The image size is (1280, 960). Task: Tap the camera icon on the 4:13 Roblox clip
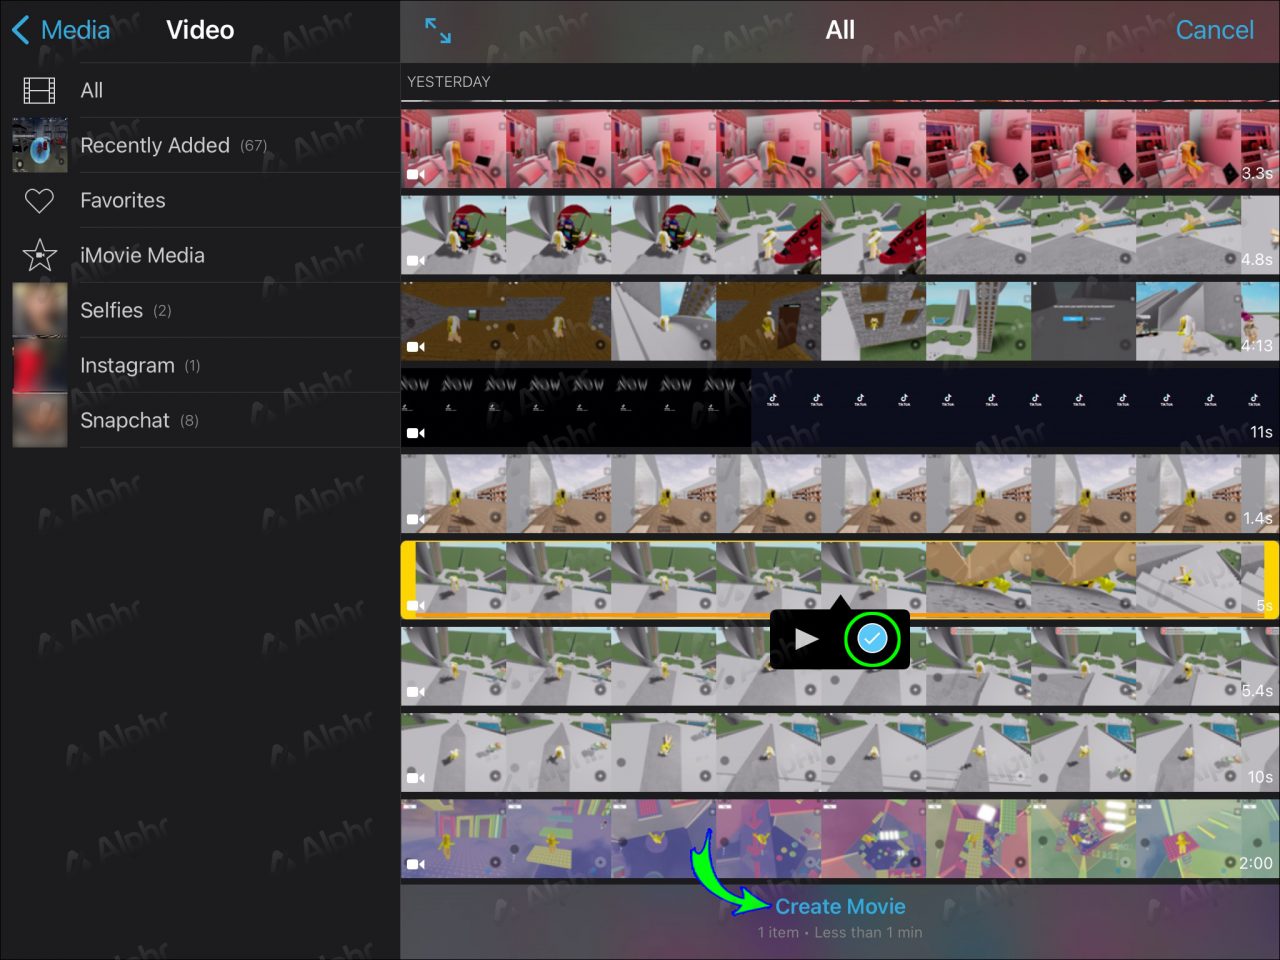click(x=417, y=346)
